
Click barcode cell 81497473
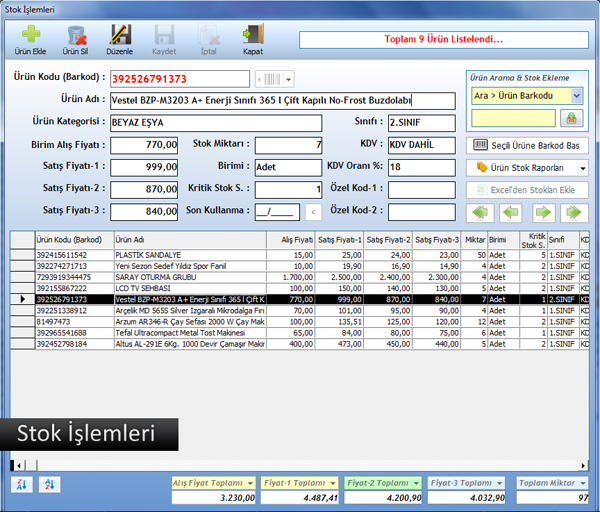(75, 321)
